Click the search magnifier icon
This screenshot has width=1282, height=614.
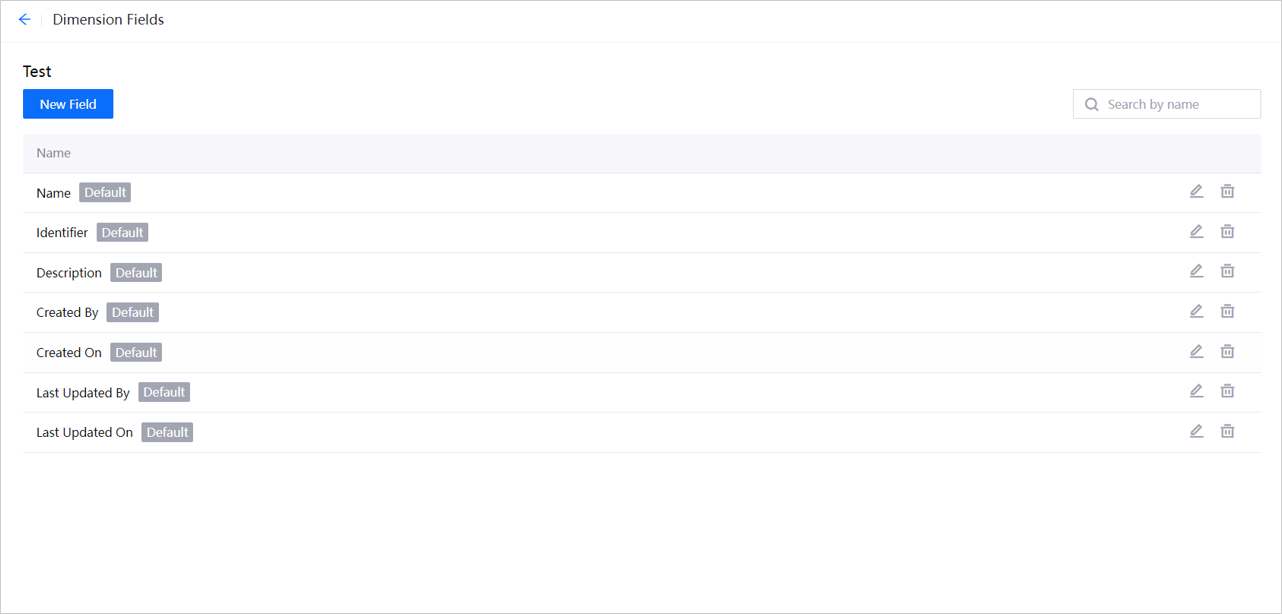coord(1091,104)
